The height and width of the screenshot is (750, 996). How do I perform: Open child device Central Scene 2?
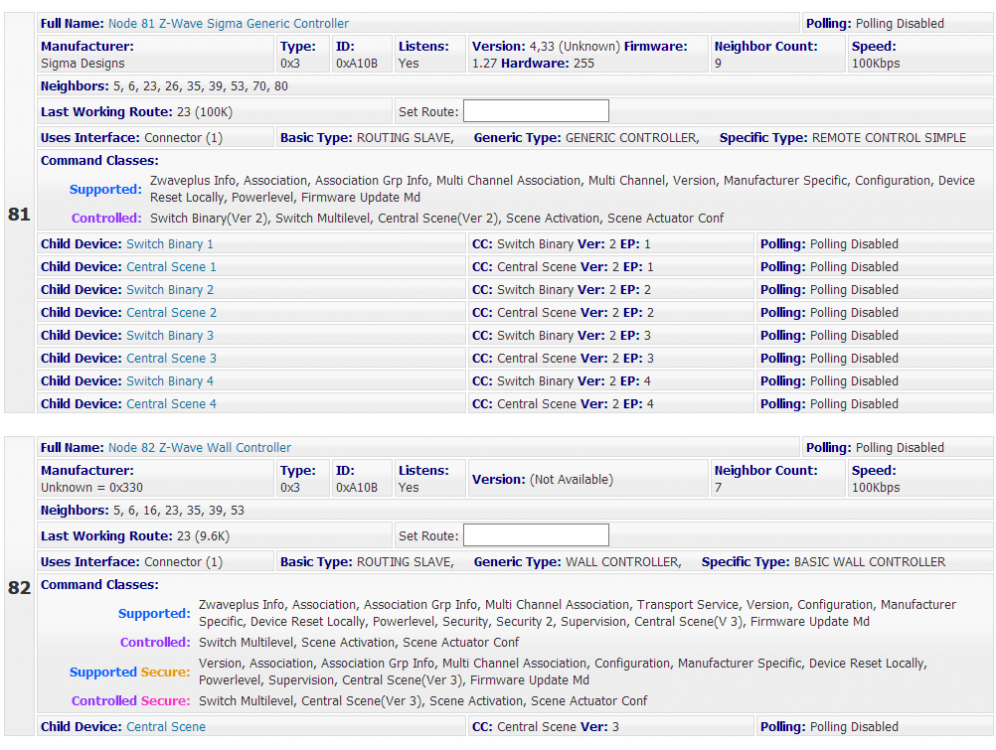tap(171, 313)
